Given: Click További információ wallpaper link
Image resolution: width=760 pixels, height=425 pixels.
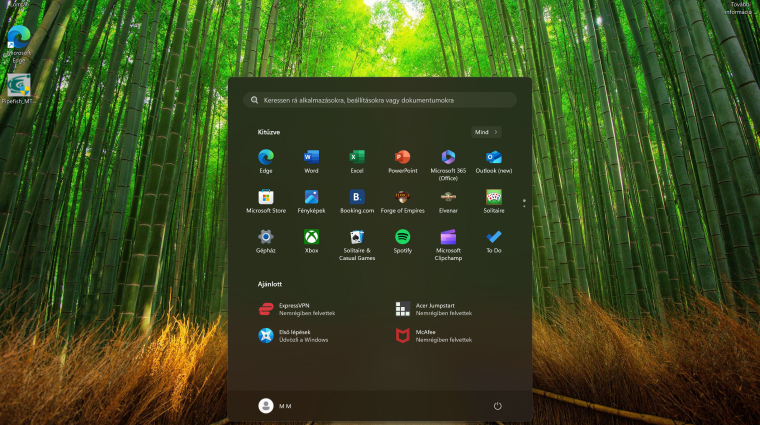Looking at the screenshot, I should [739, 8].
